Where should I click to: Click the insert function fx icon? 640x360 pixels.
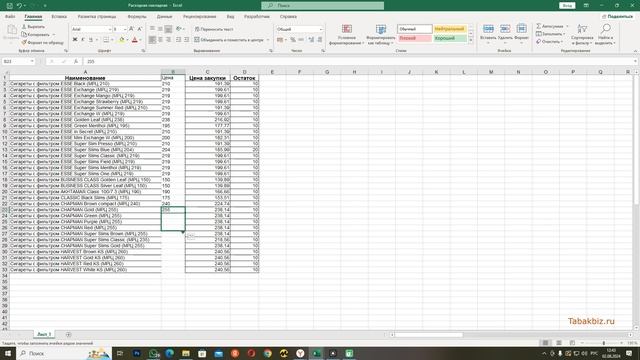click(x=76, y=61)
